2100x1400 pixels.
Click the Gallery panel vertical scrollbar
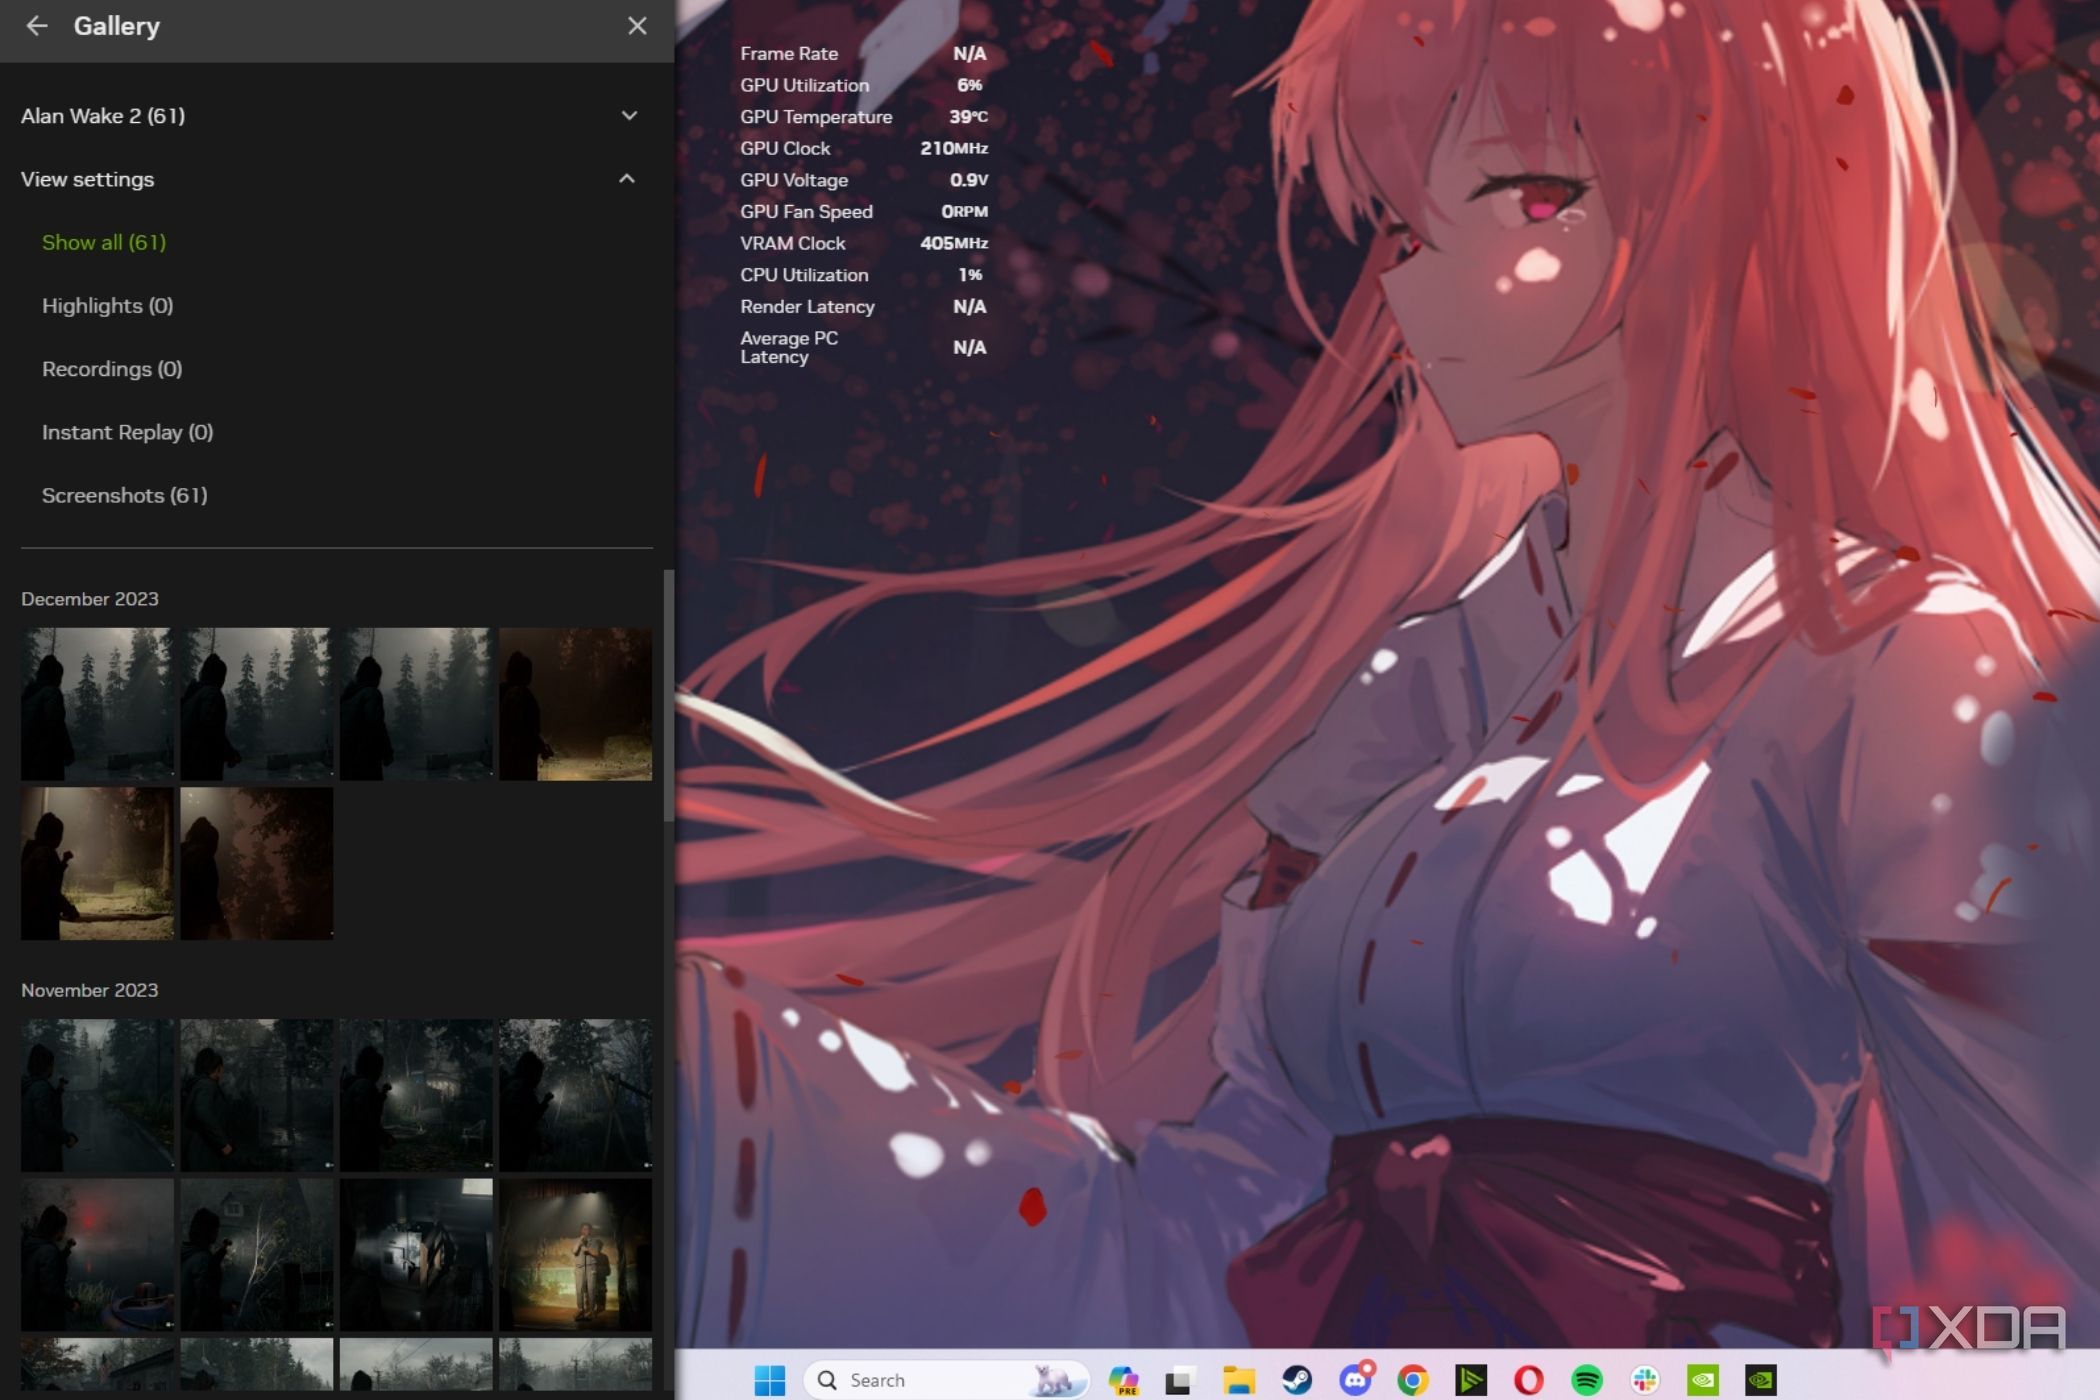tap(668, 695)
